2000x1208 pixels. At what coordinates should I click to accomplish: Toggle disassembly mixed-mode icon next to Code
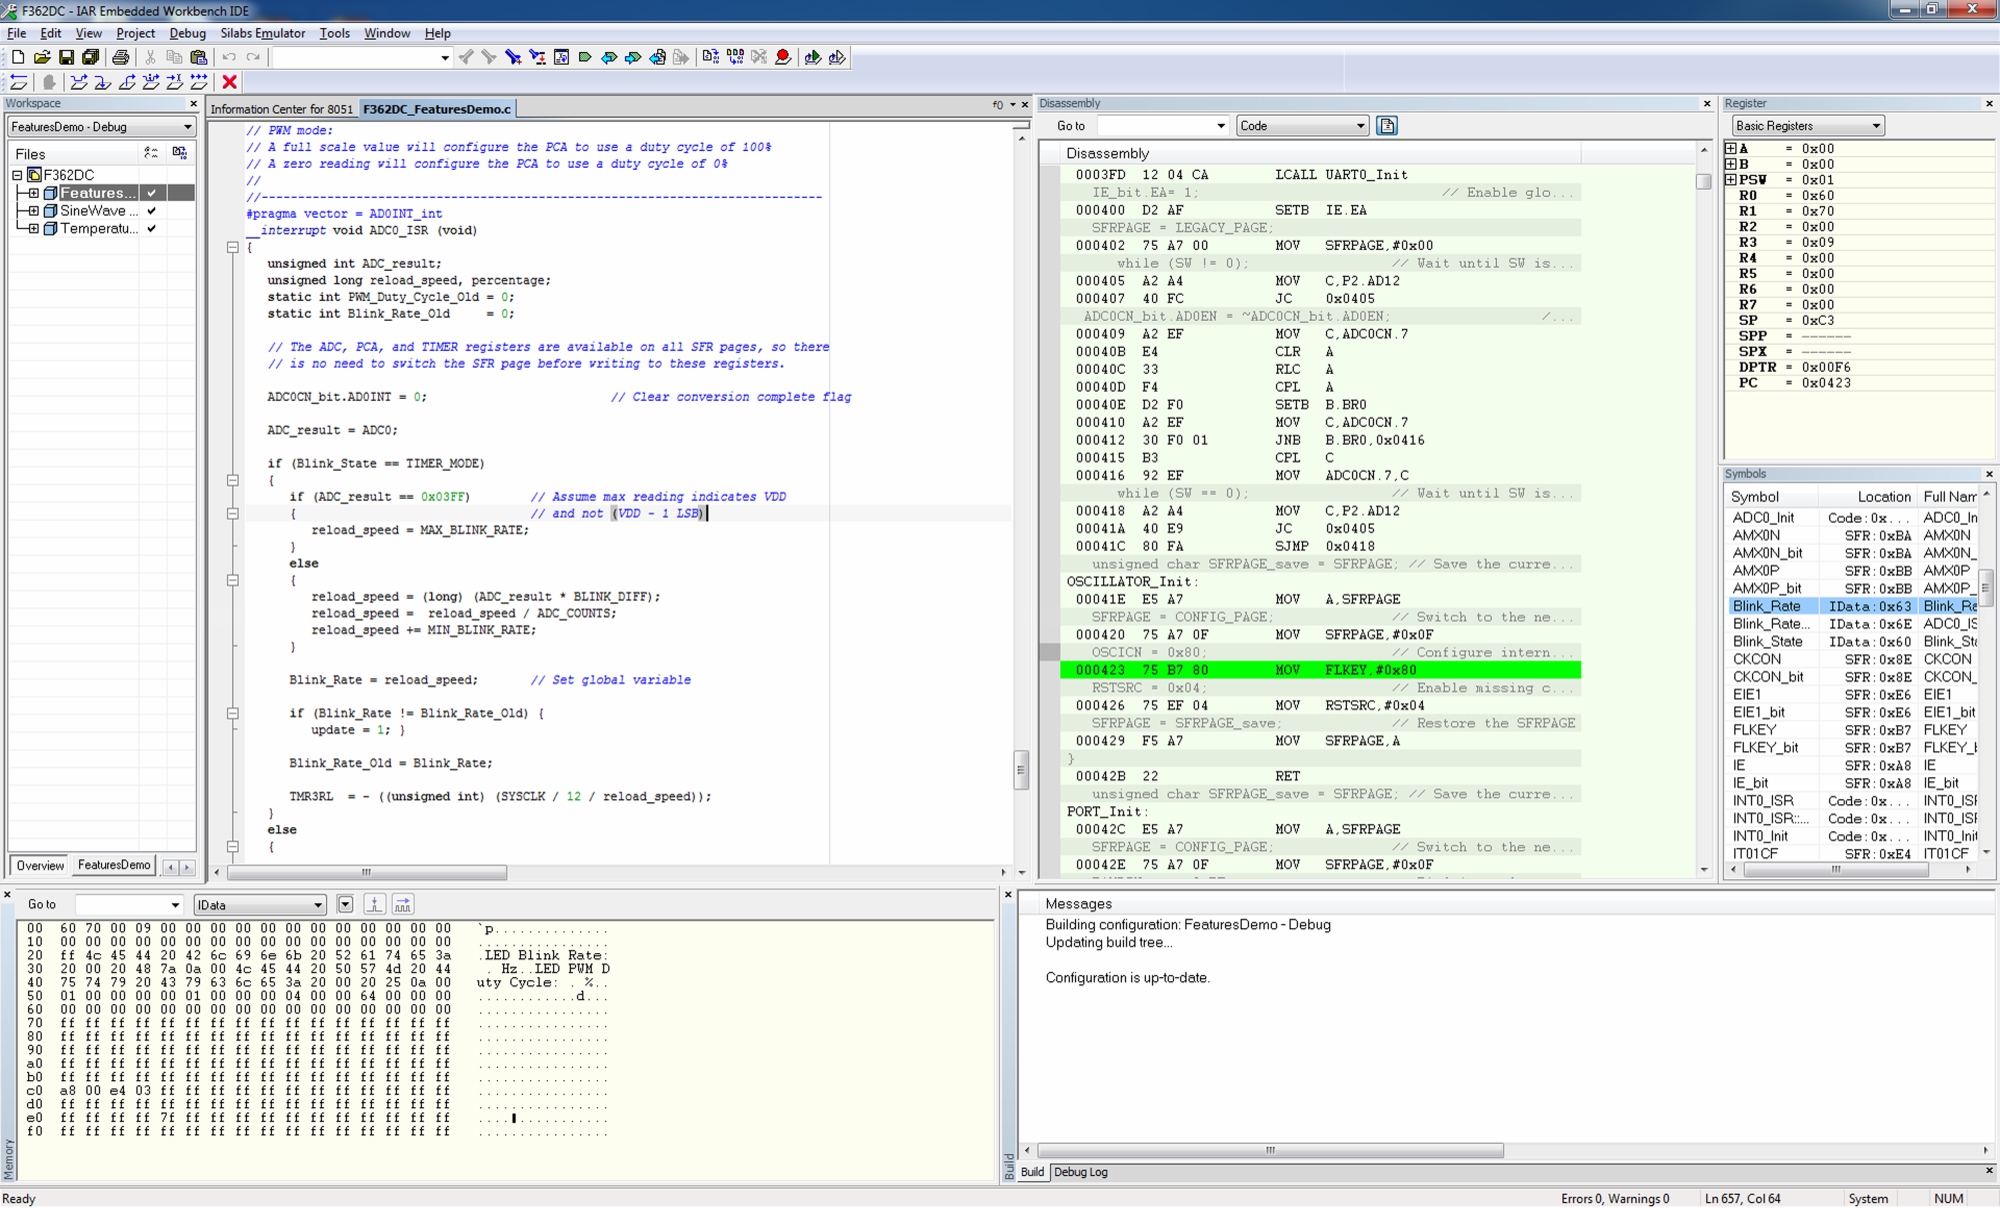[1386, 125]
